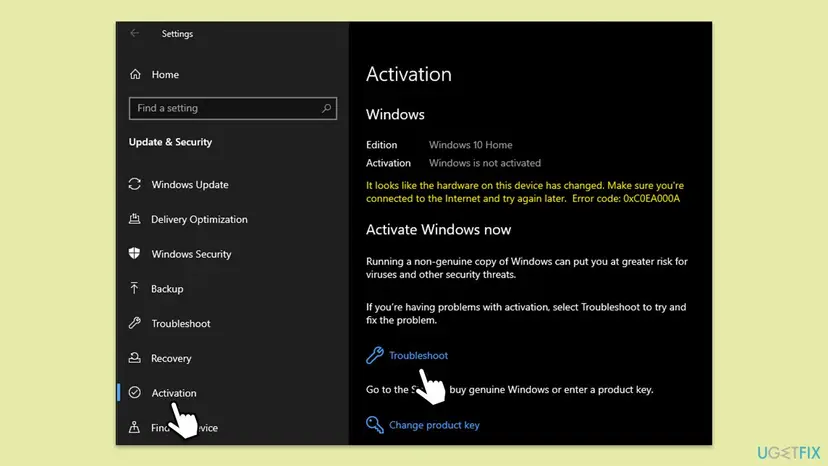Click the Delivery Optimization icon
Image resolution: width=828 pixels, height=466 pixels.
(135, 219)
